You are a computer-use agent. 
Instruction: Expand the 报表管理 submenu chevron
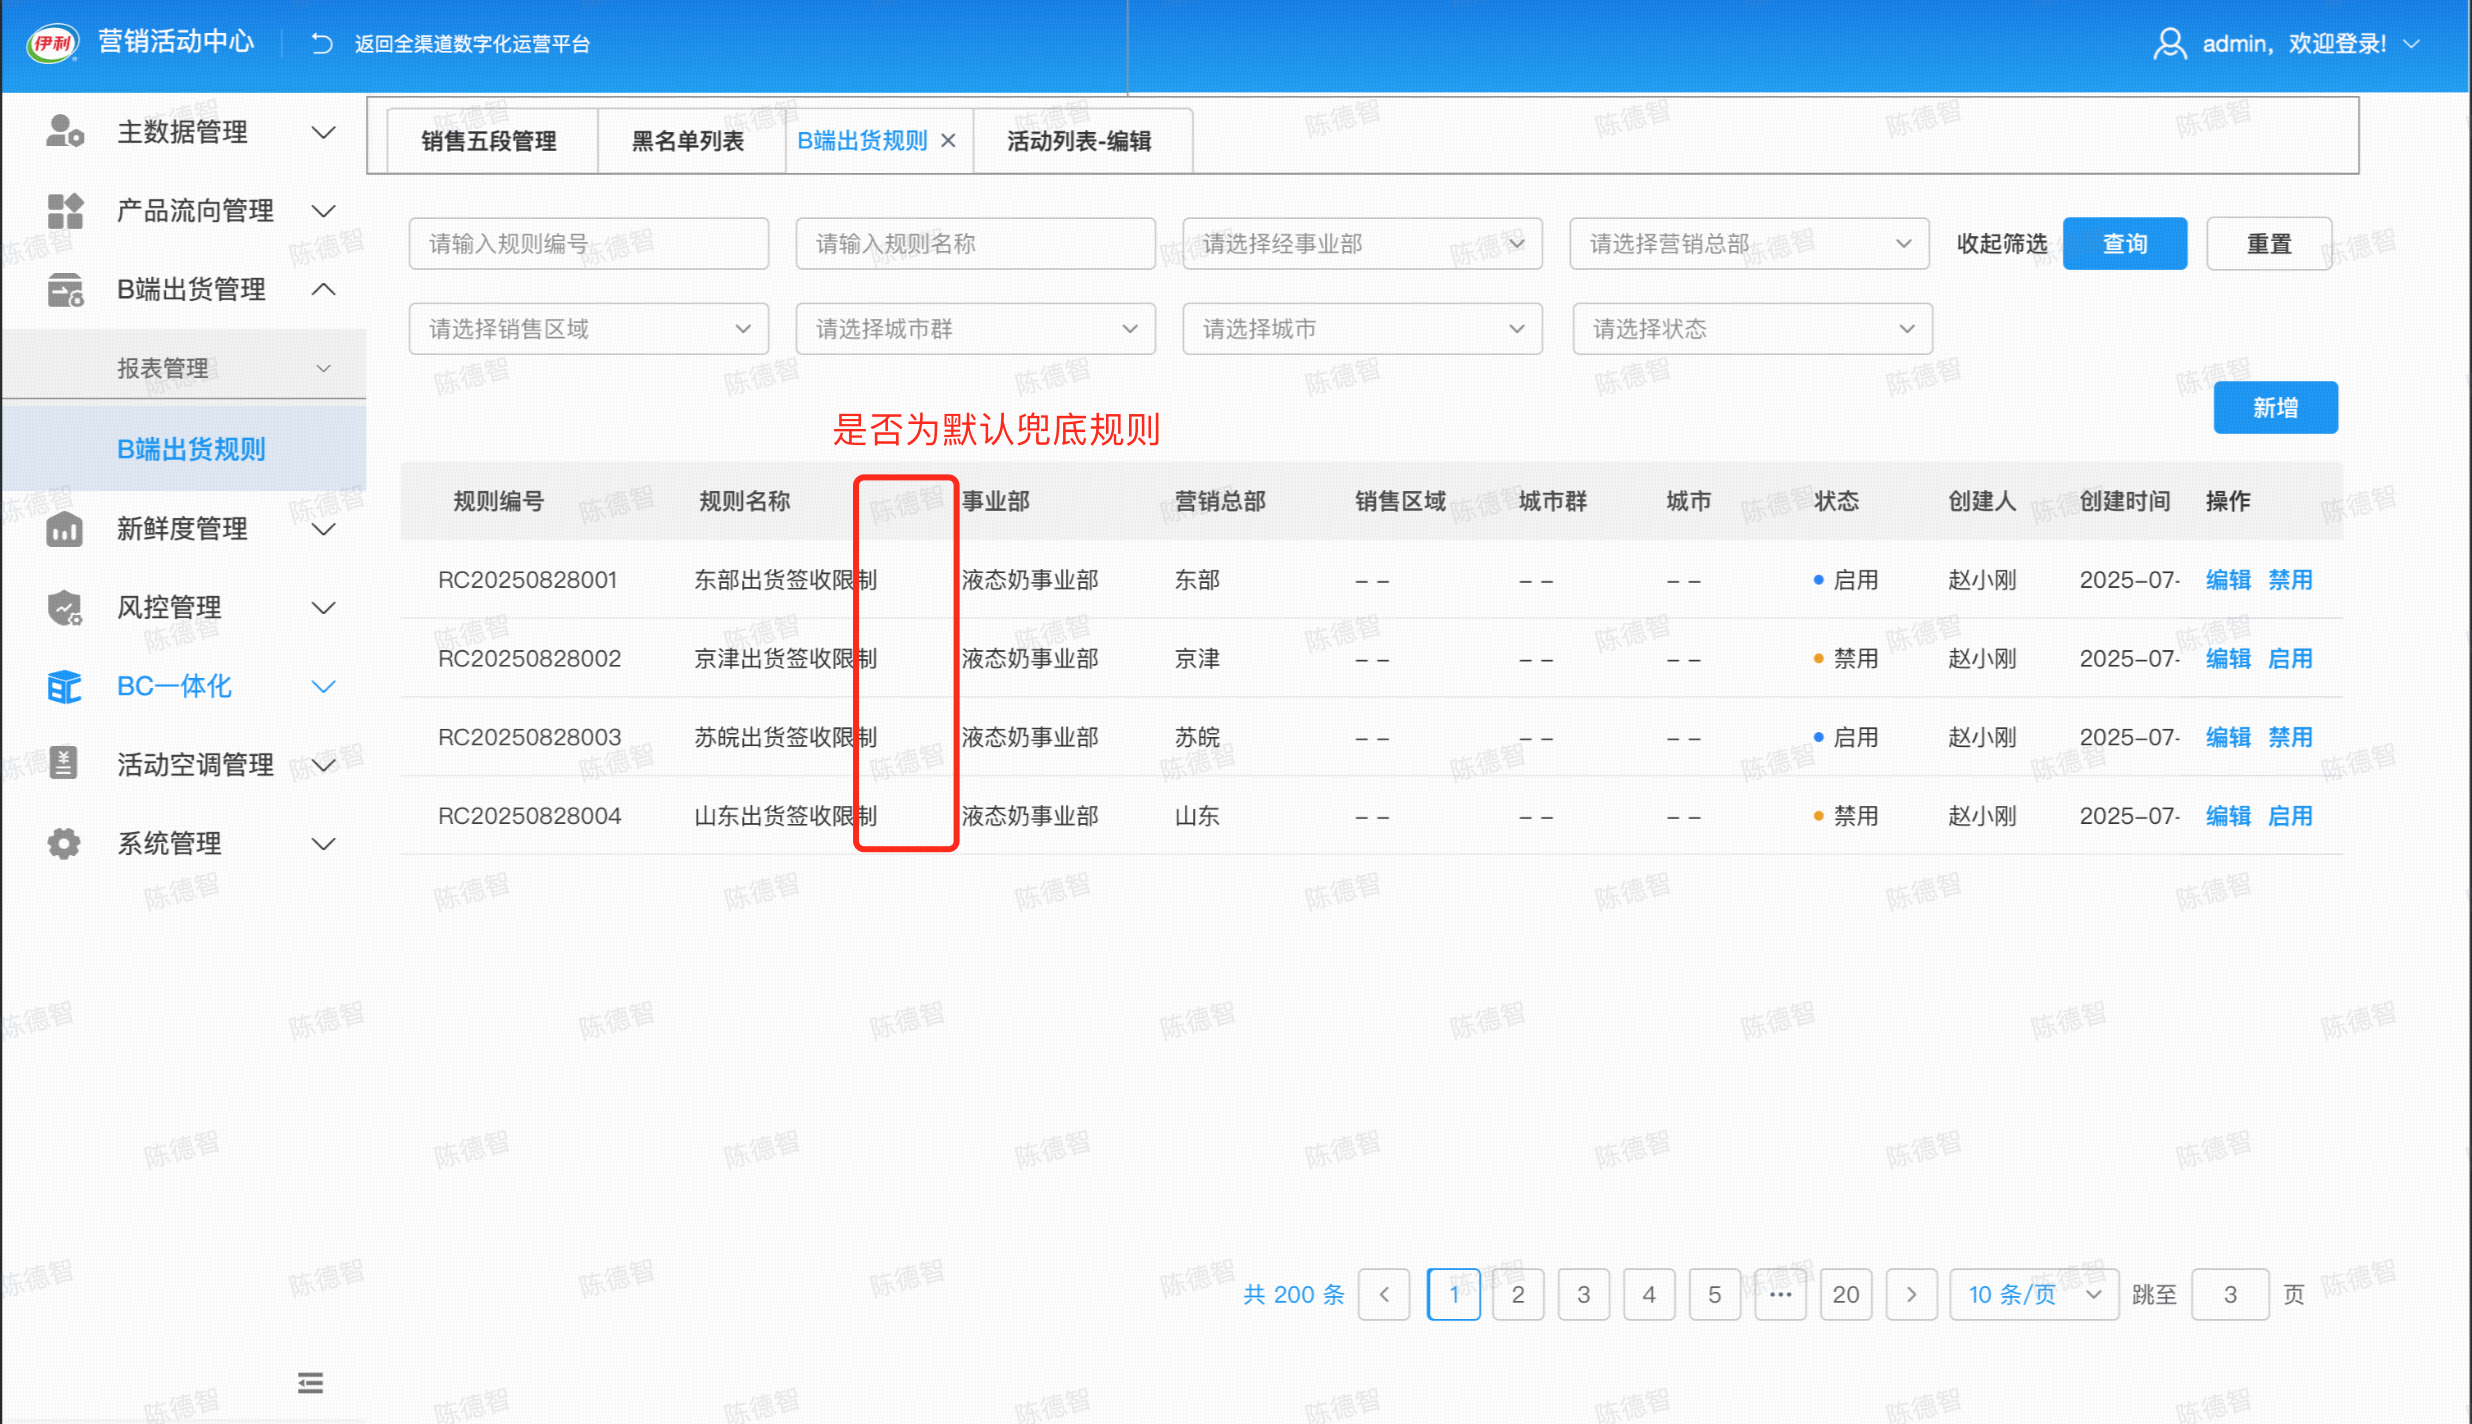[323, 368]
